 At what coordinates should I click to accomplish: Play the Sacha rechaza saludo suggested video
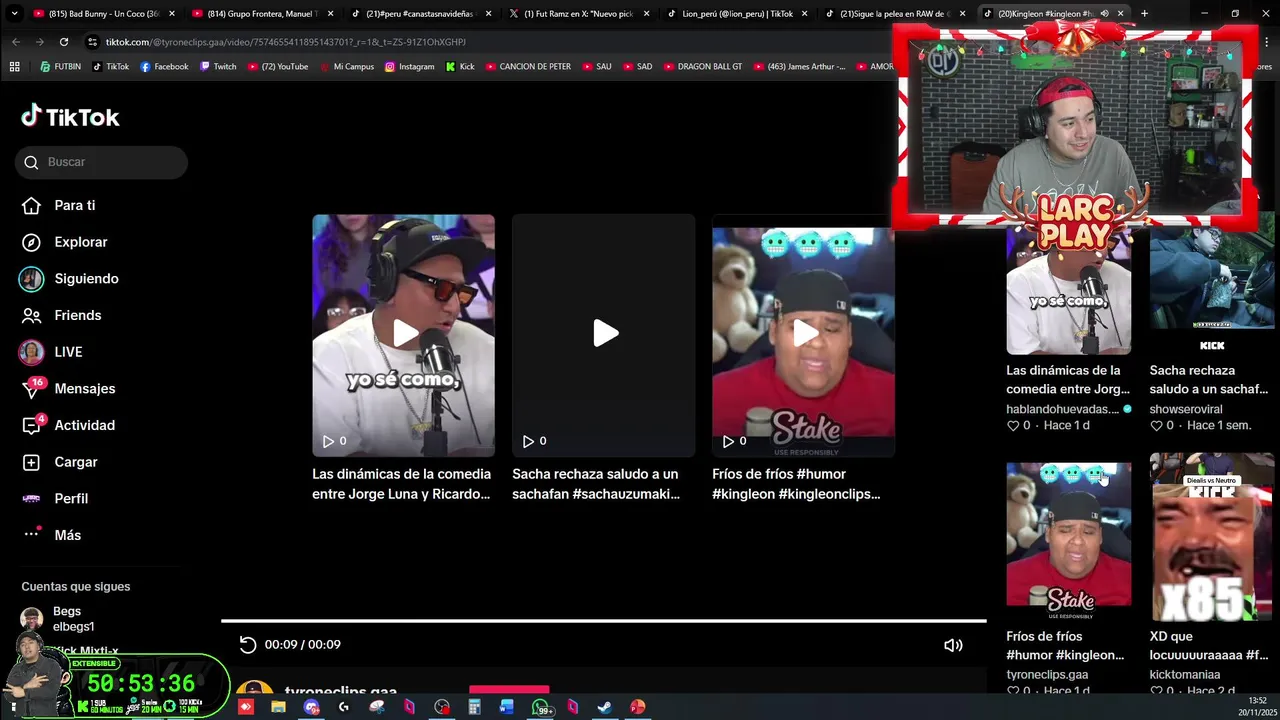[x=603, y=335]
